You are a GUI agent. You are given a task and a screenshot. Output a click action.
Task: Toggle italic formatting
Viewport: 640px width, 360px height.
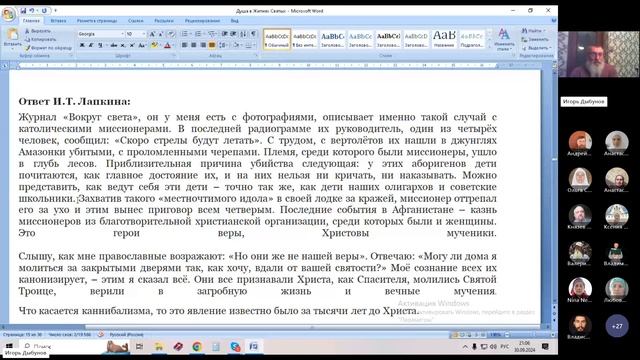tap(91, 45)
